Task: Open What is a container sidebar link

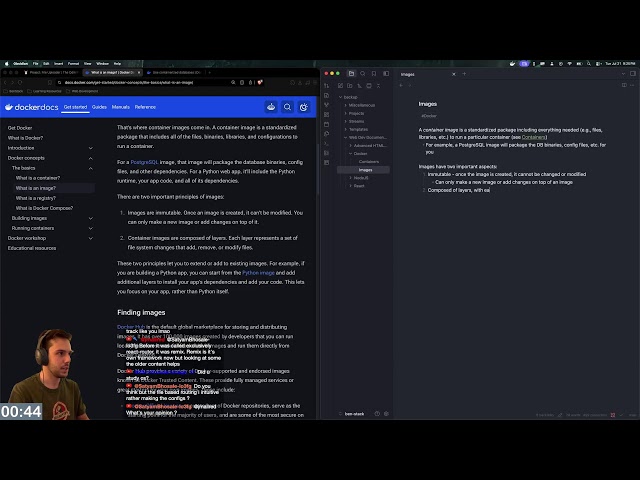Action: point(38,178)
